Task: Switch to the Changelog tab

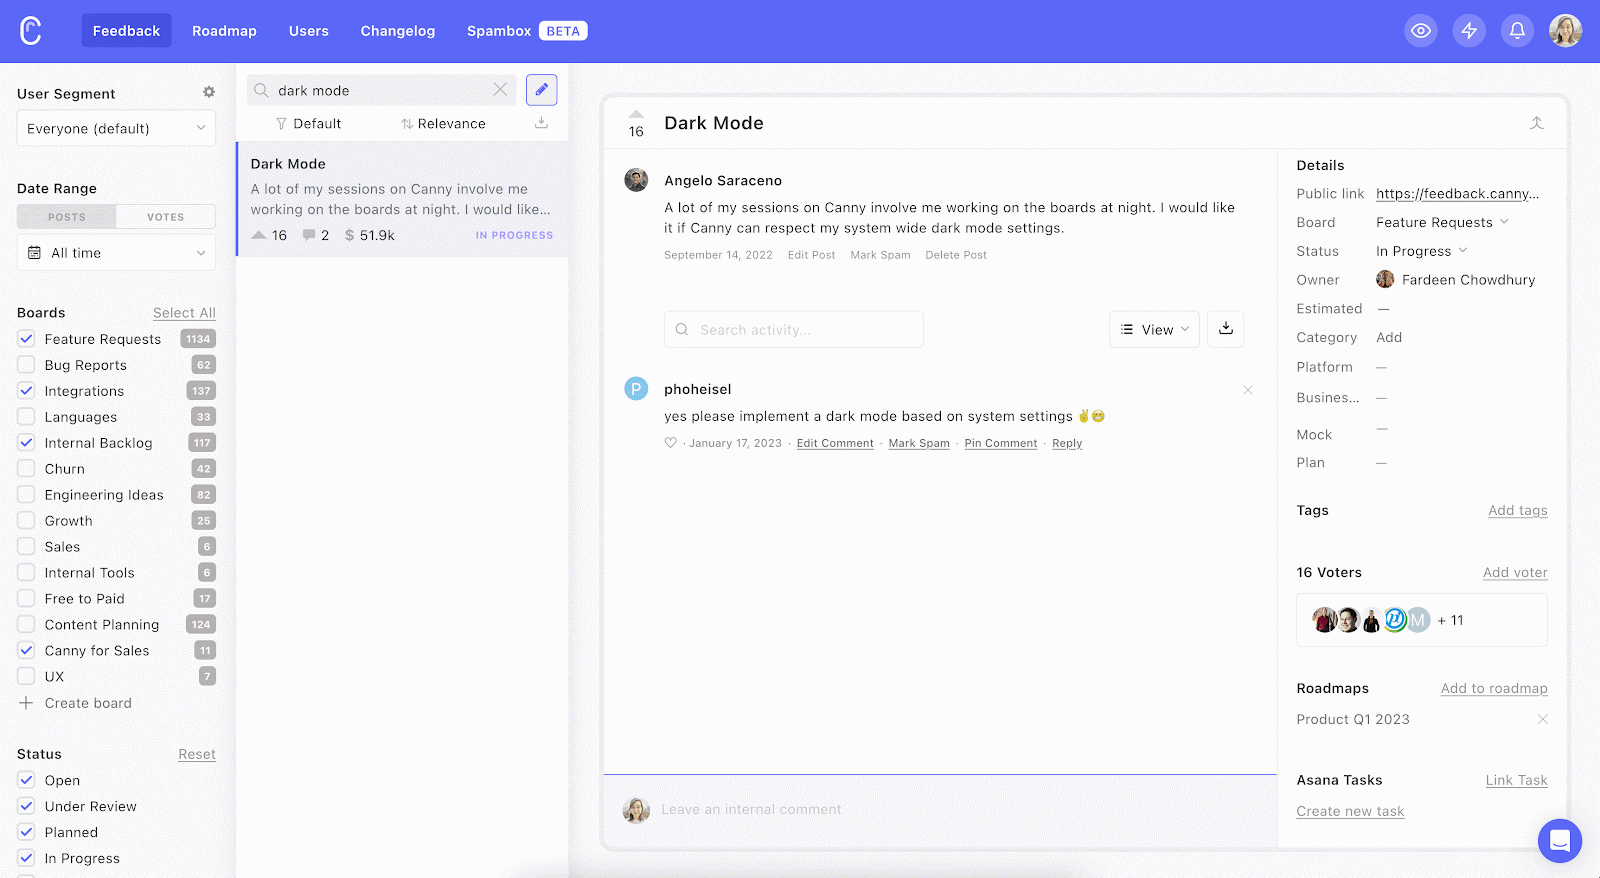Action: [398, 31]
